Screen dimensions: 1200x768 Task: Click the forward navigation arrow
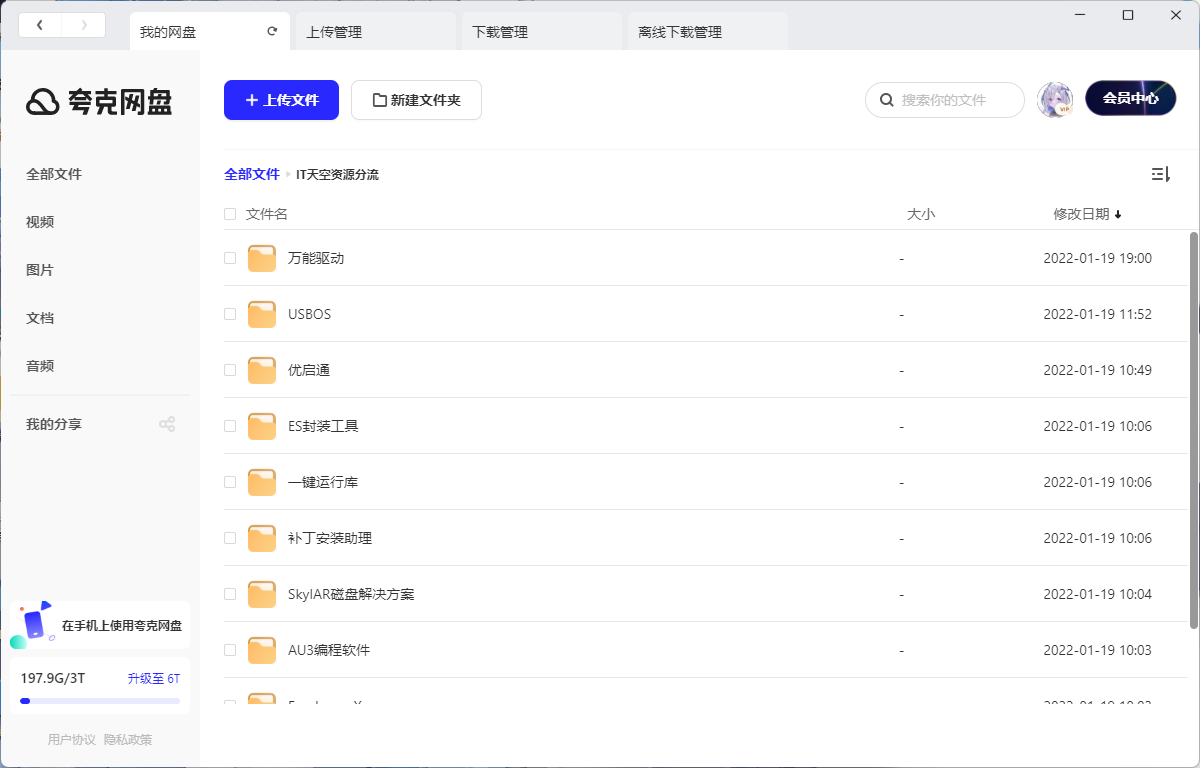(84, 24)
